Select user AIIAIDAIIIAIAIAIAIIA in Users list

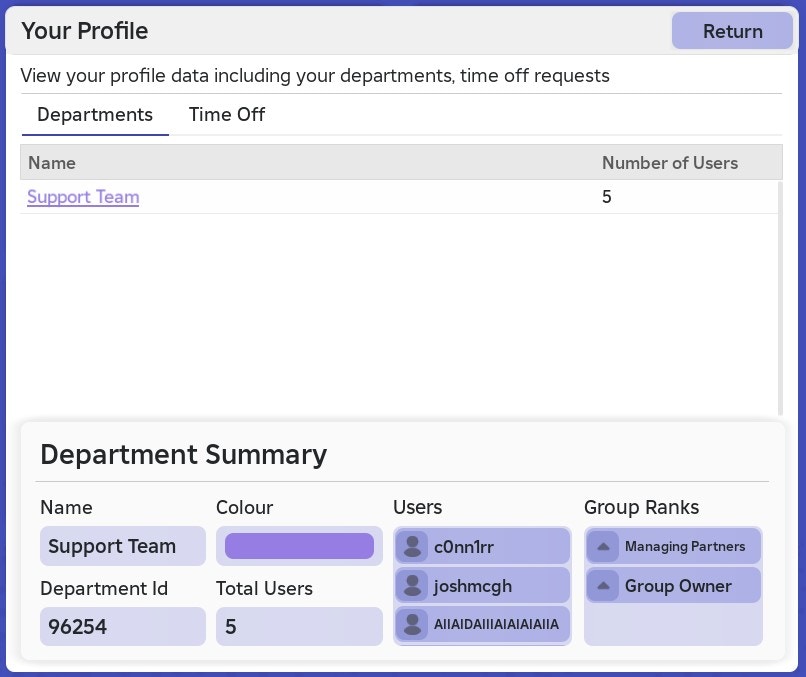(x=482, y=625)
